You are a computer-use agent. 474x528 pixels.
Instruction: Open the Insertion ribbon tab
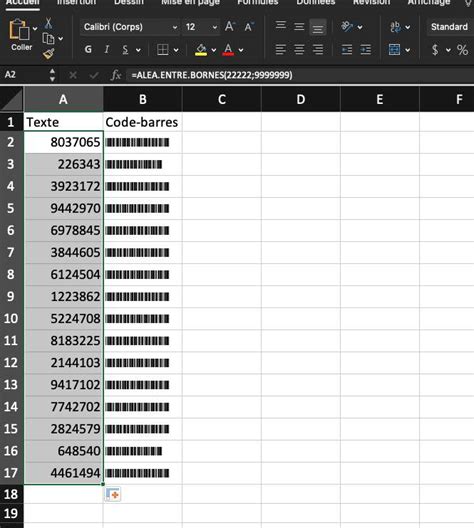tap(76, 3)
